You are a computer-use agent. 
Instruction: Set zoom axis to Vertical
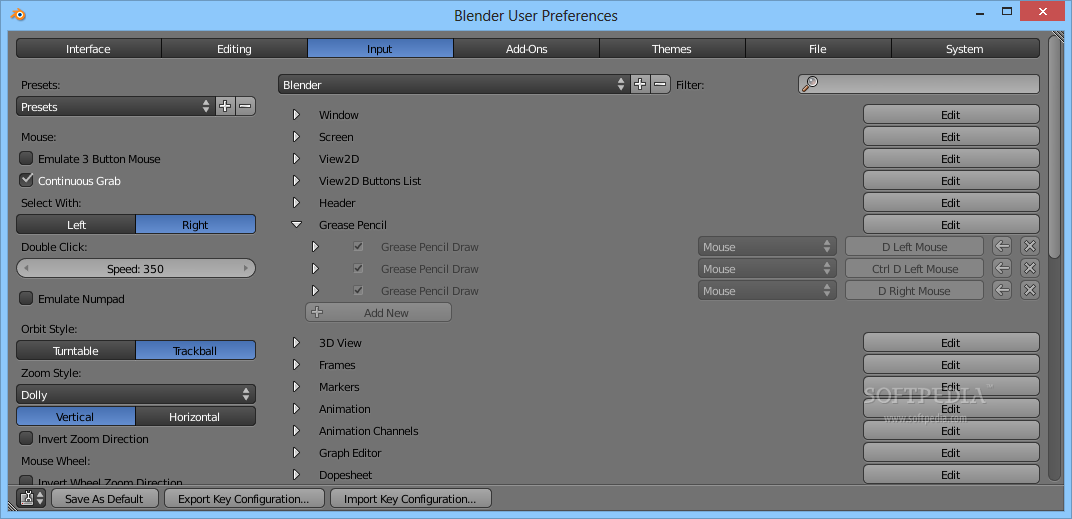click(76, 416)
